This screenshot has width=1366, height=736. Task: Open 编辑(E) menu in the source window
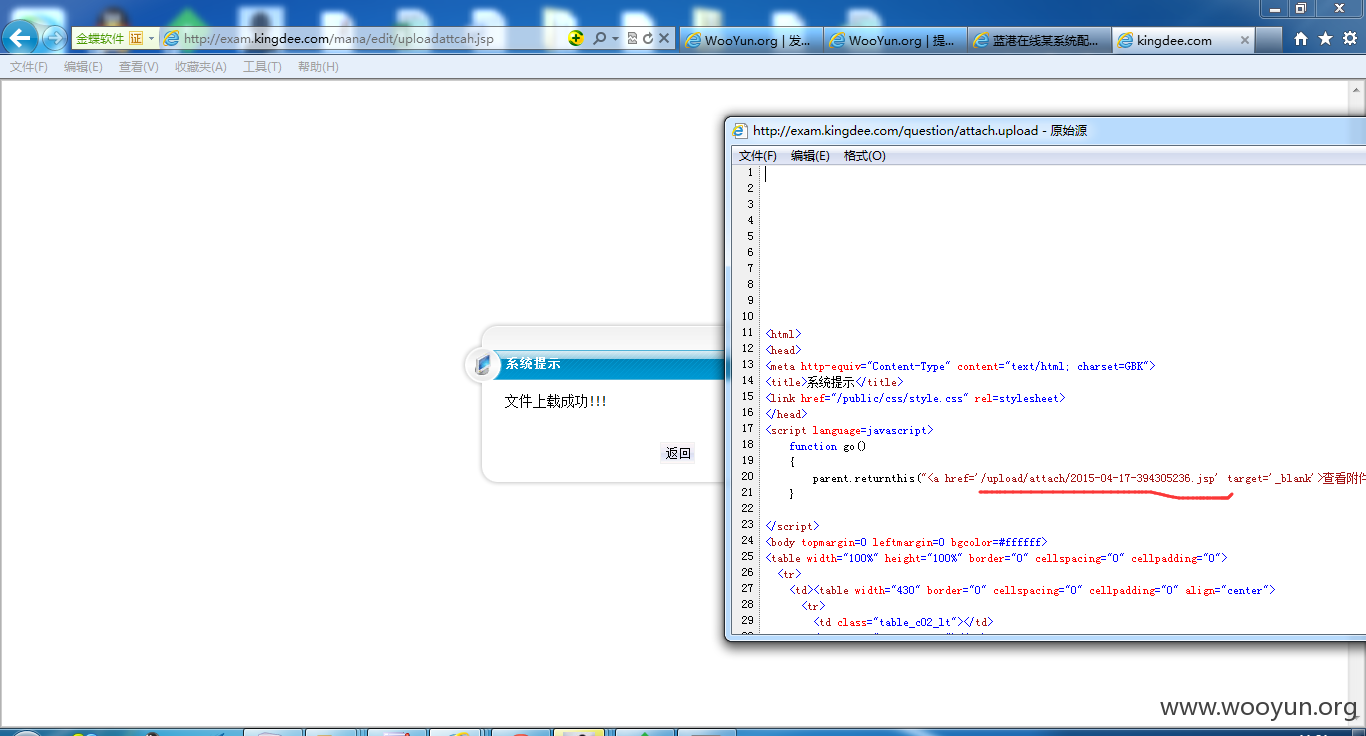[x=810, y=156]
